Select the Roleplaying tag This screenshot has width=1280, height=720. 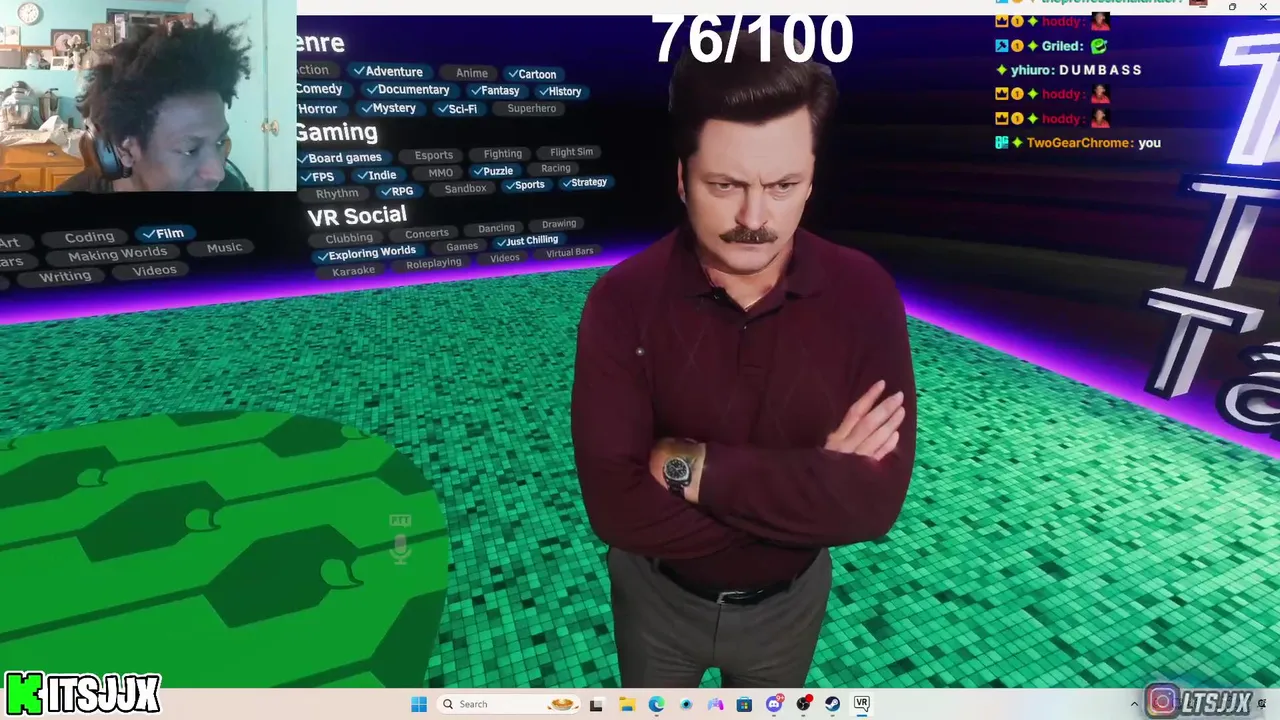pyautogui.click(x=434, y=263)
